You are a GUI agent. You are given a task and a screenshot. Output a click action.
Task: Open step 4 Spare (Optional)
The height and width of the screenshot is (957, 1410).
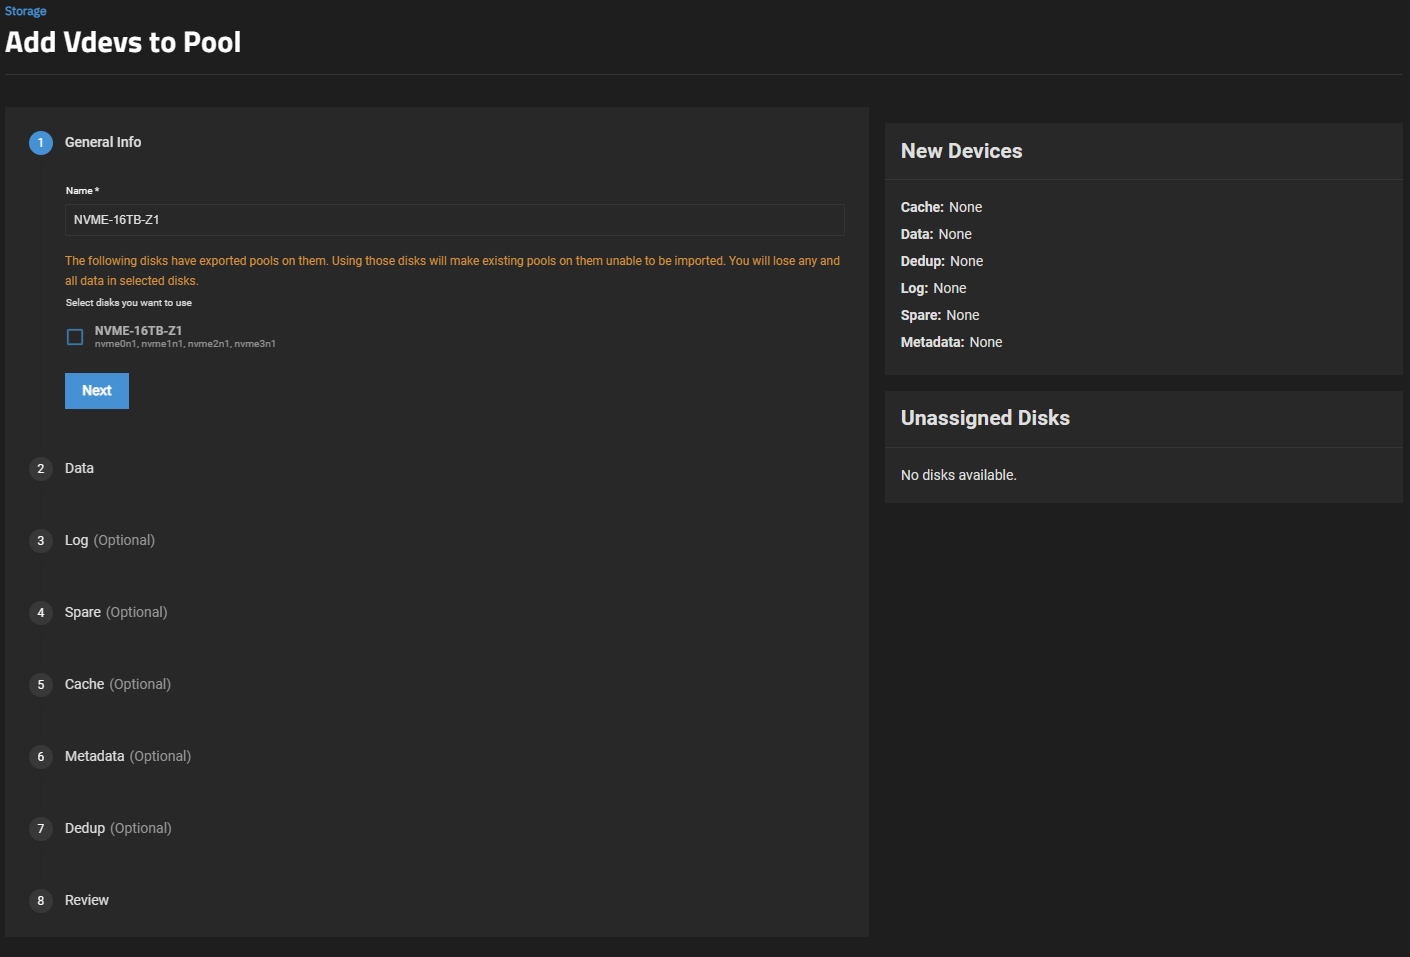point(98,613)
